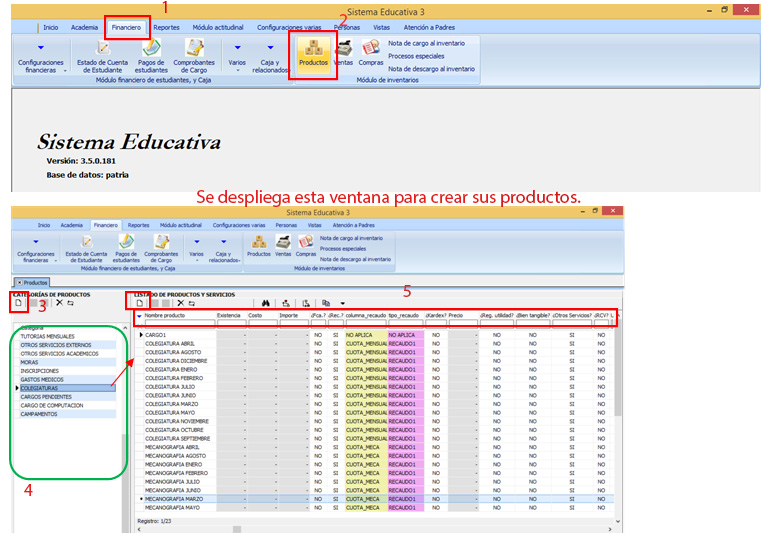Viewport: 764px width, 534px height.
Task: Open Comprobantes de Cargo in upper window
Action: point(194,57)
